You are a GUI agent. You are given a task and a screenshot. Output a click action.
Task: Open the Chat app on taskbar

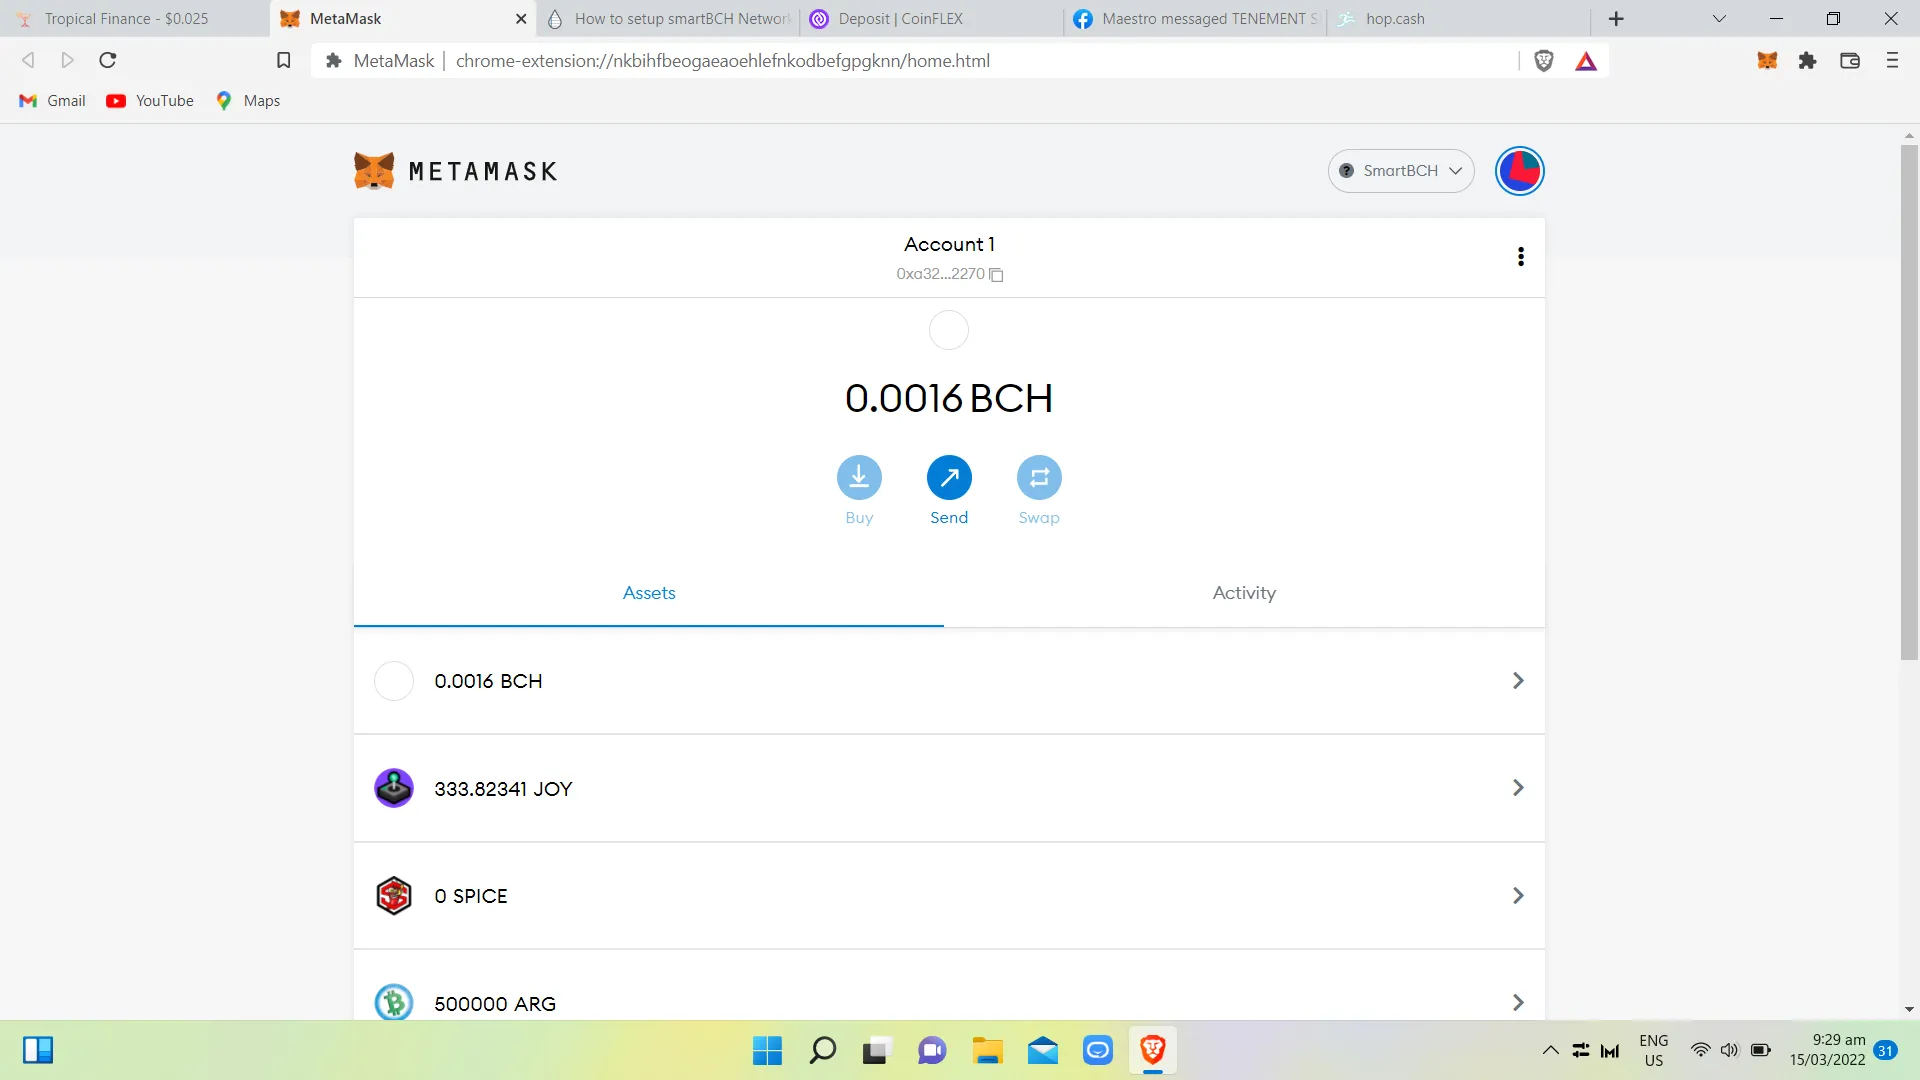coord(932,1051)
